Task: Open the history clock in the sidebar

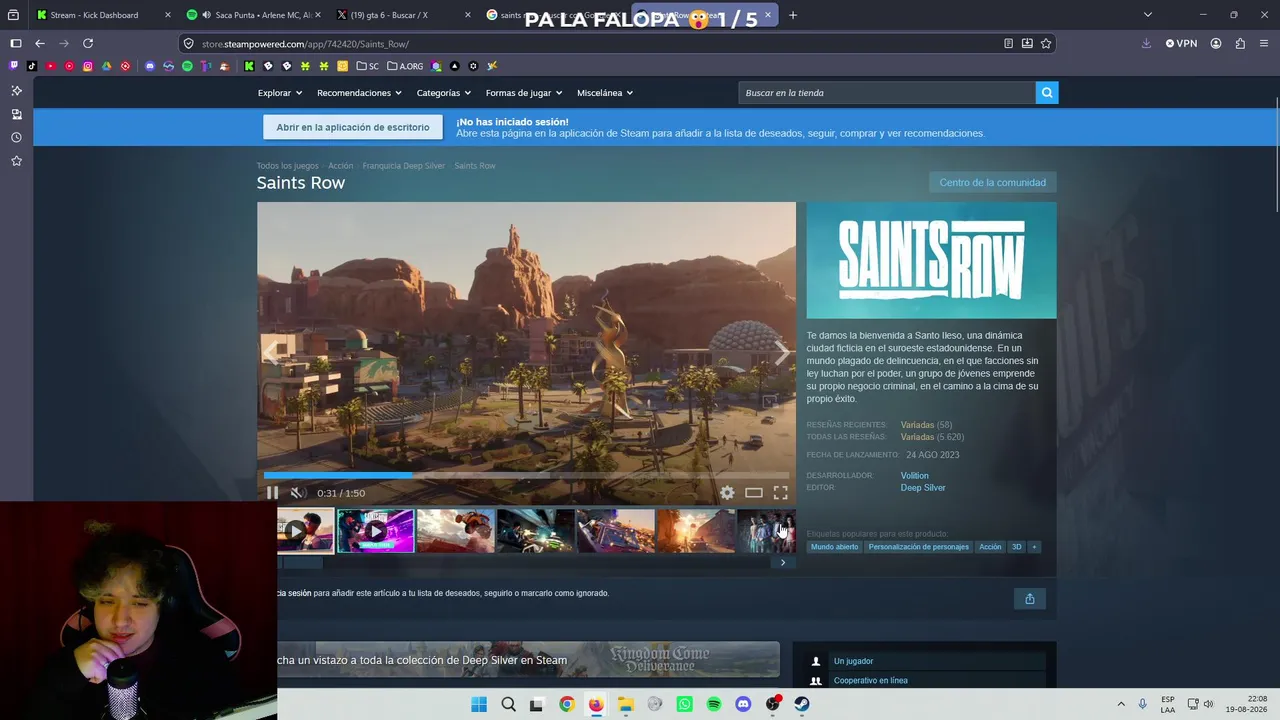Action: point(16,138)
